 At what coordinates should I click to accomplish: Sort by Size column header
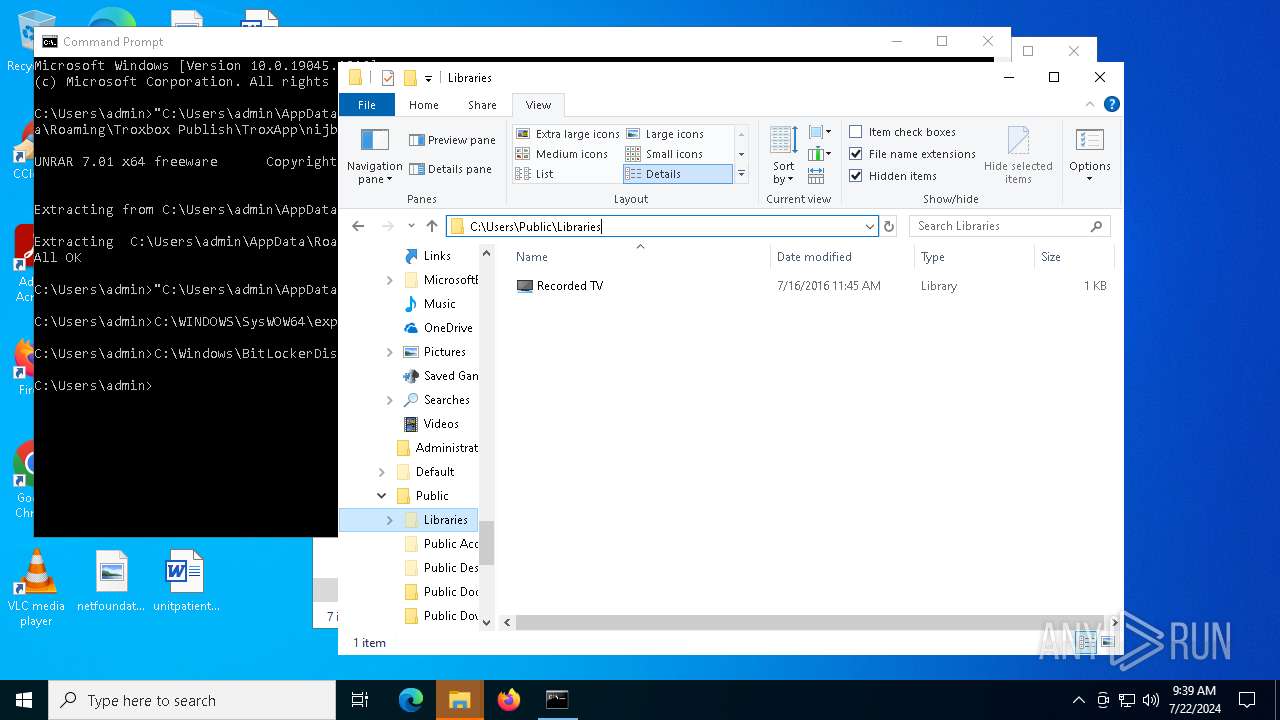tap(1073, 257)
